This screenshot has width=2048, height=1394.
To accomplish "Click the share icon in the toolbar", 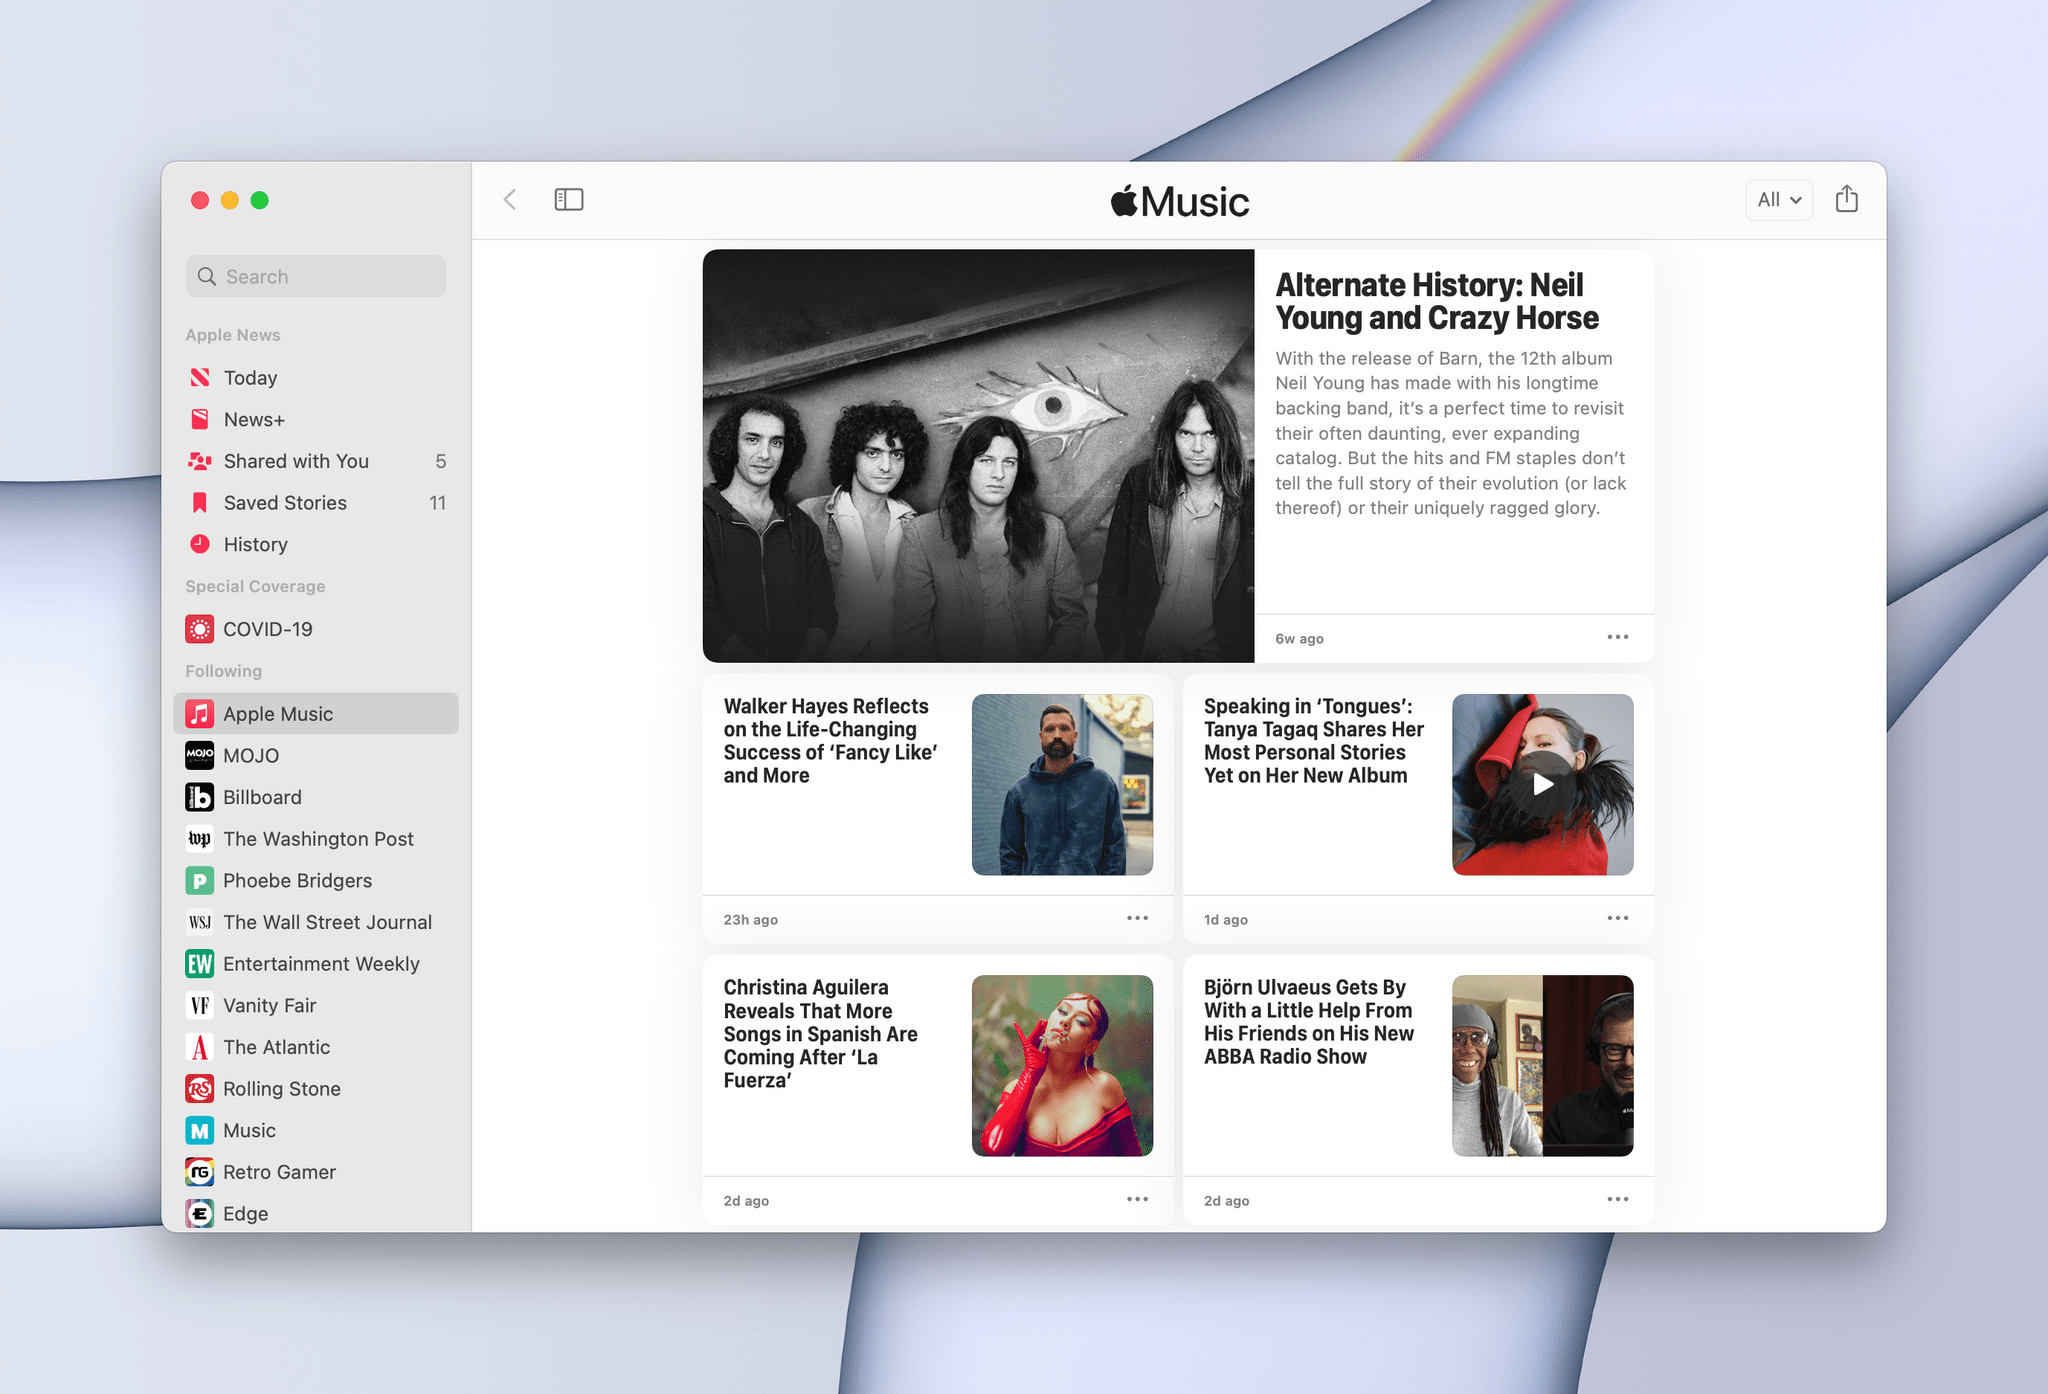I will point(1847,199).
